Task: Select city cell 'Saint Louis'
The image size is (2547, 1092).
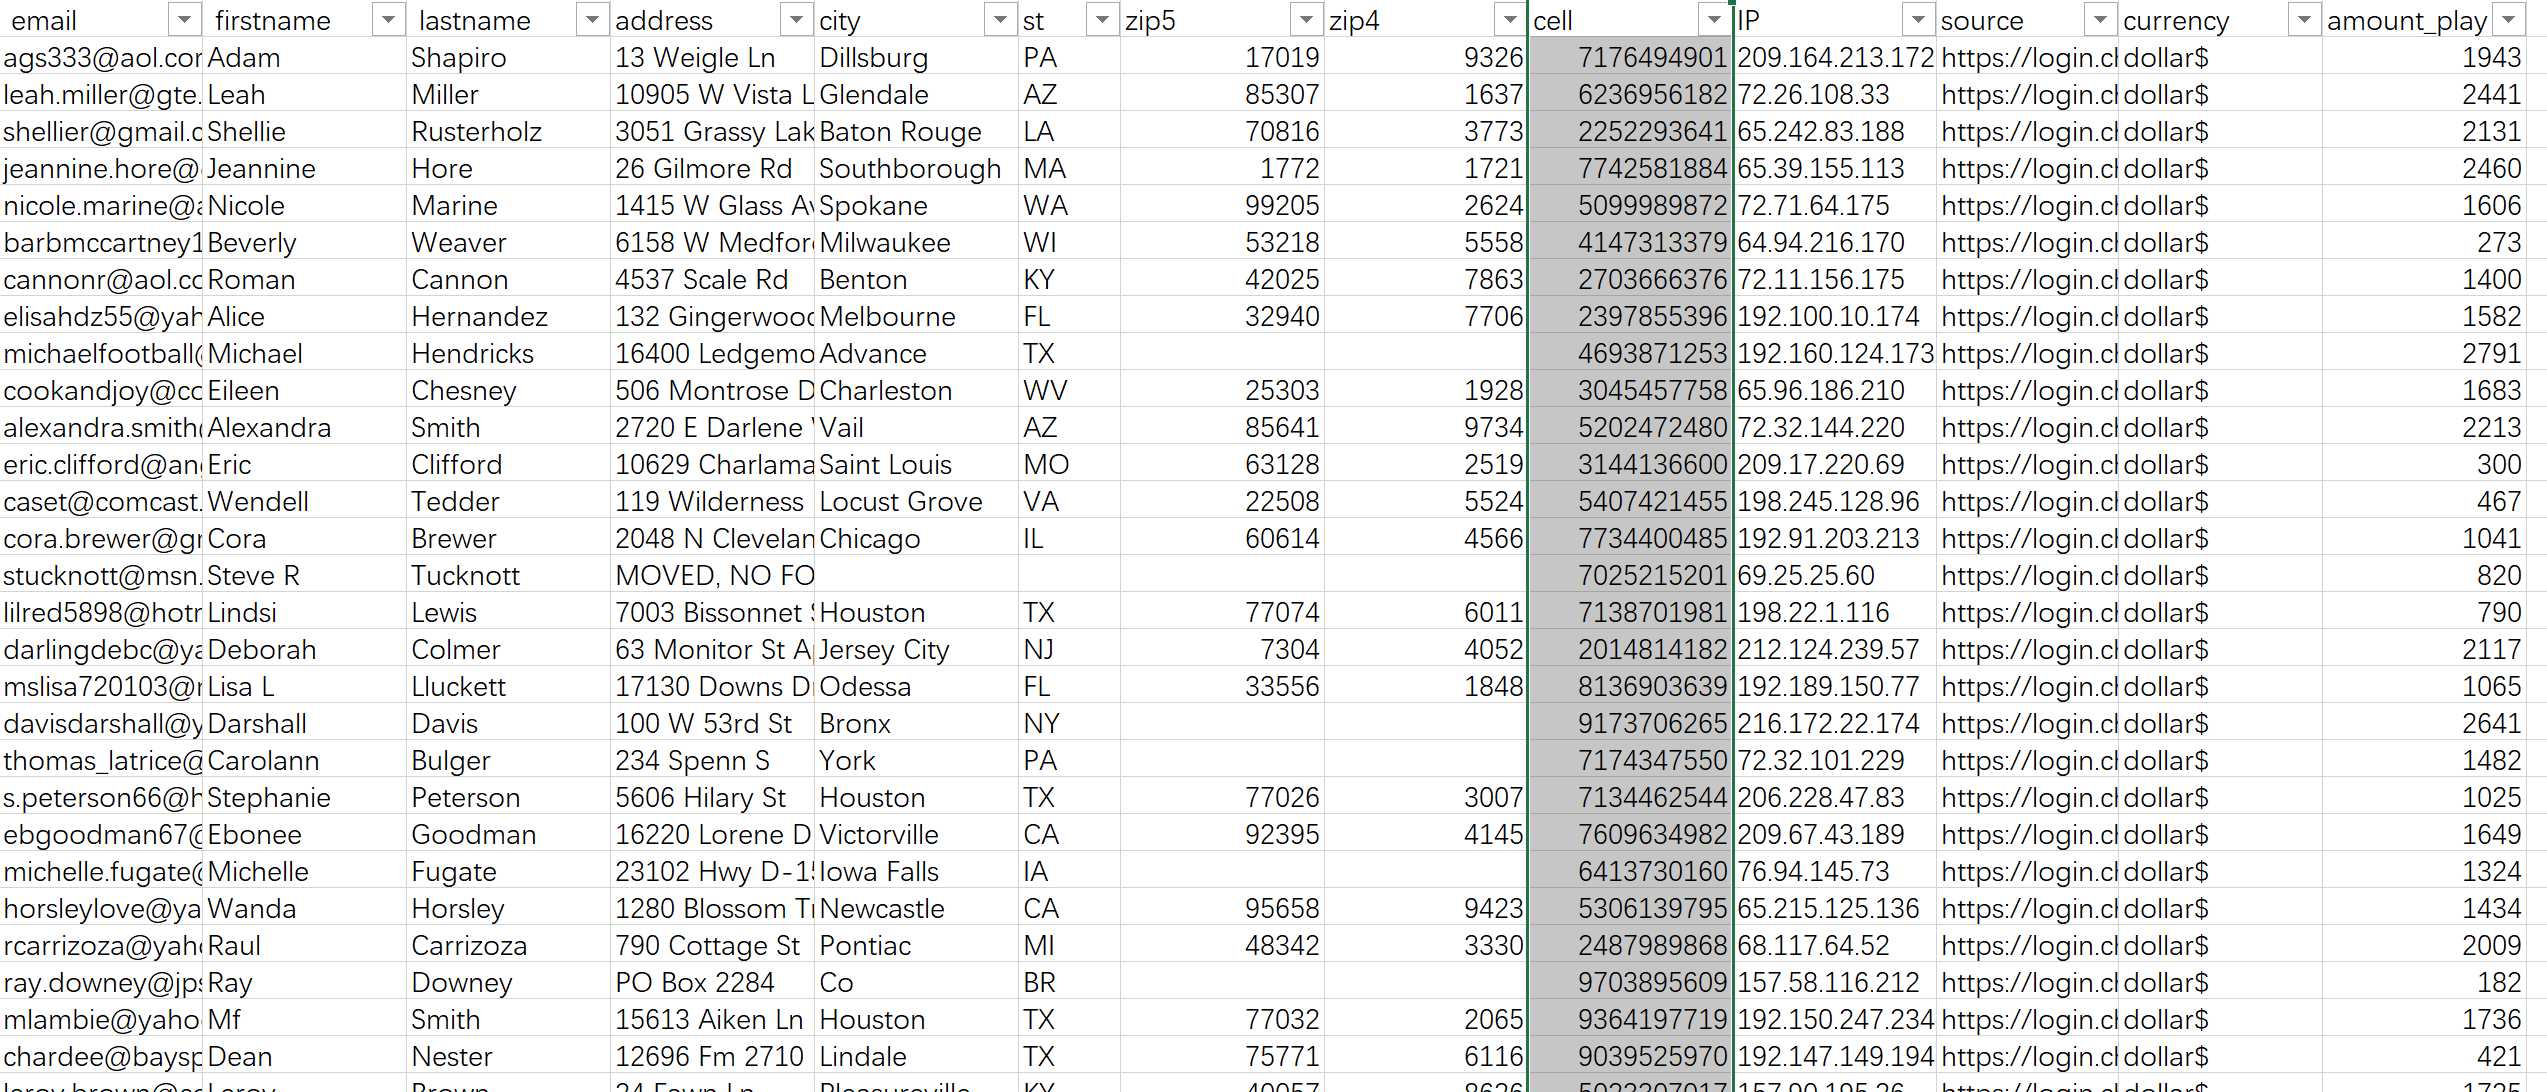Action: click(917, 465)
